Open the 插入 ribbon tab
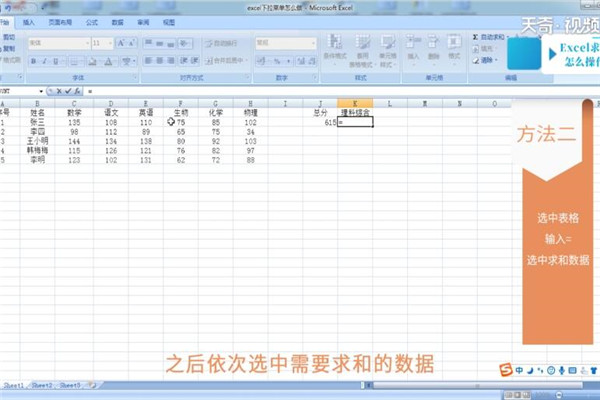600x400 pixels. (x=29, y=23)
